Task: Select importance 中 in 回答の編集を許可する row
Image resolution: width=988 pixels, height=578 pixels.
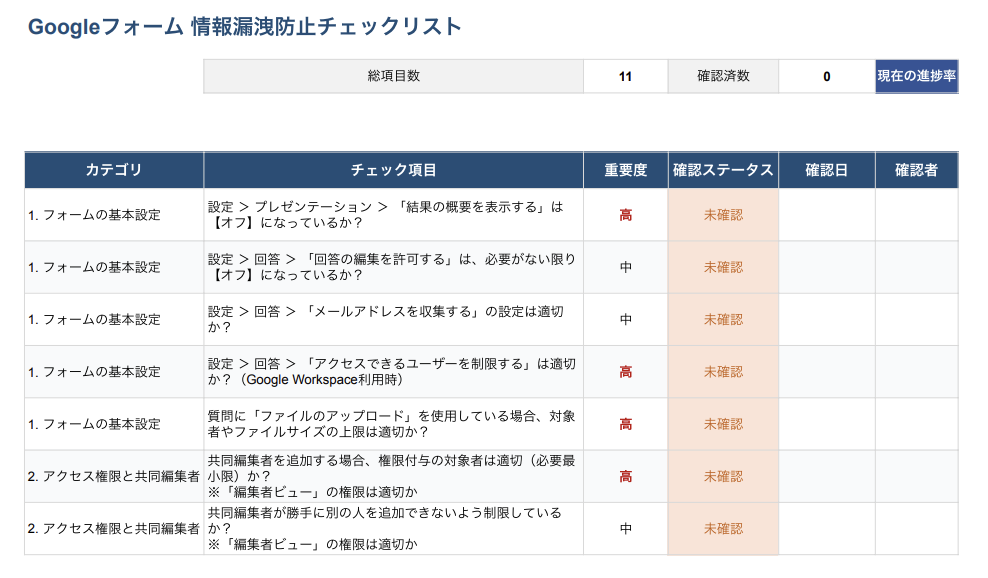Action: tap(626, 267)
